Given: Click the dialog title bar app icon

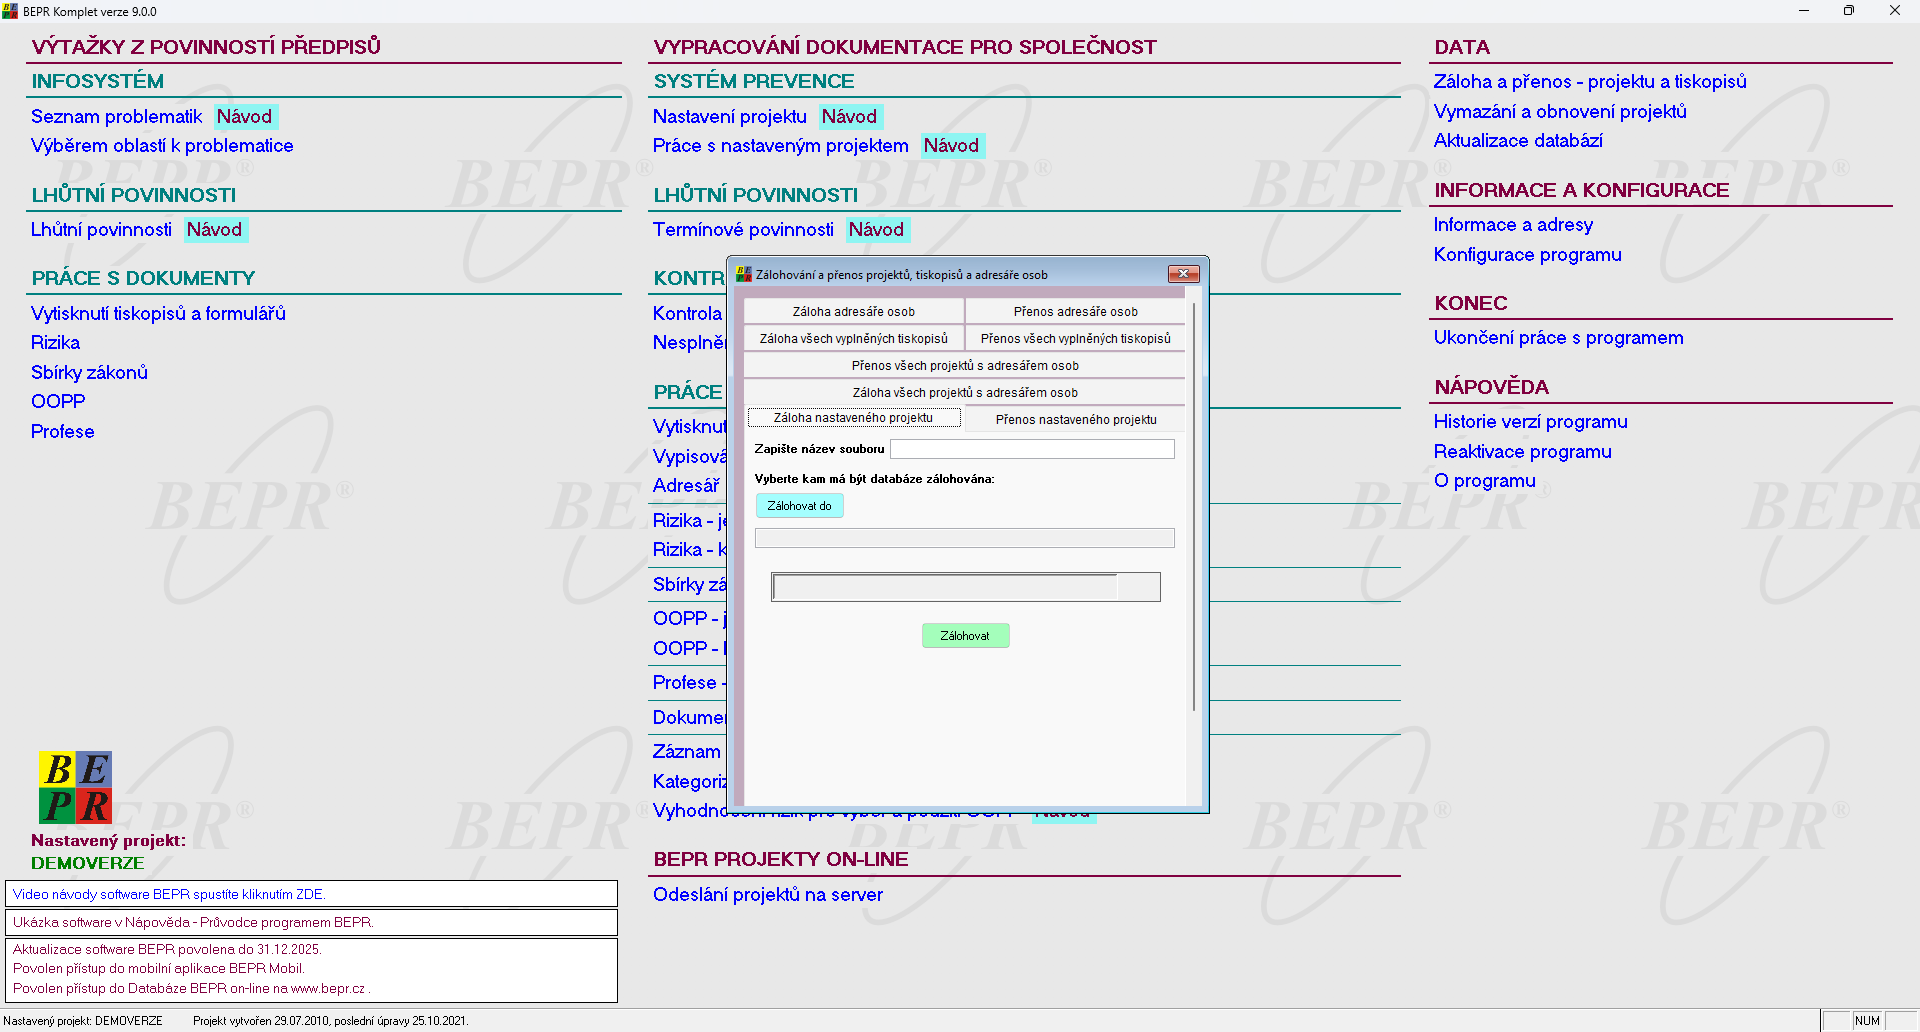Looking at the screenshot, I should pyautogui.click(x=743, y=274).
